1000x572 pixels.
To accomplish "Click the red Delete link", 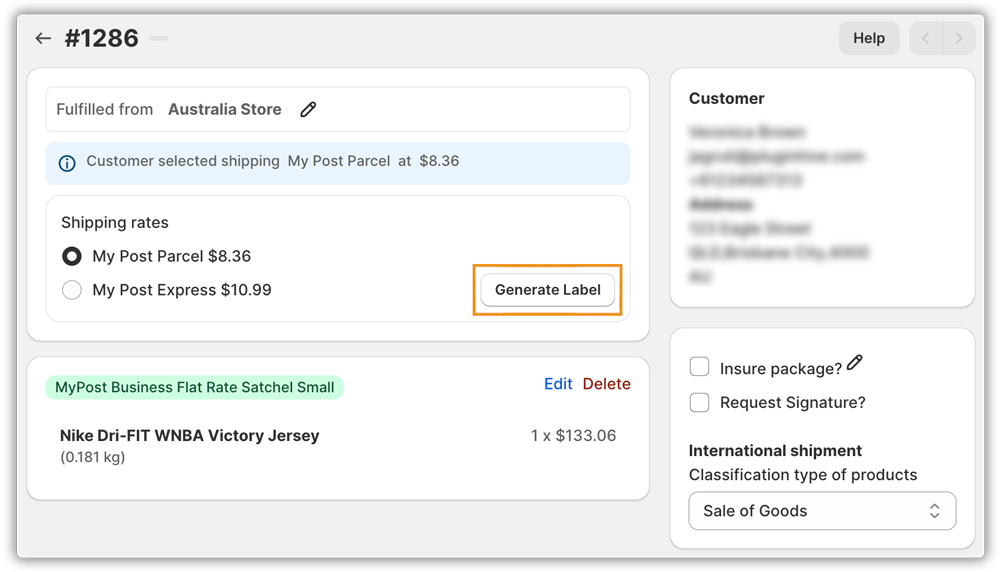I will pyautogui.click(x=606, y=384).
